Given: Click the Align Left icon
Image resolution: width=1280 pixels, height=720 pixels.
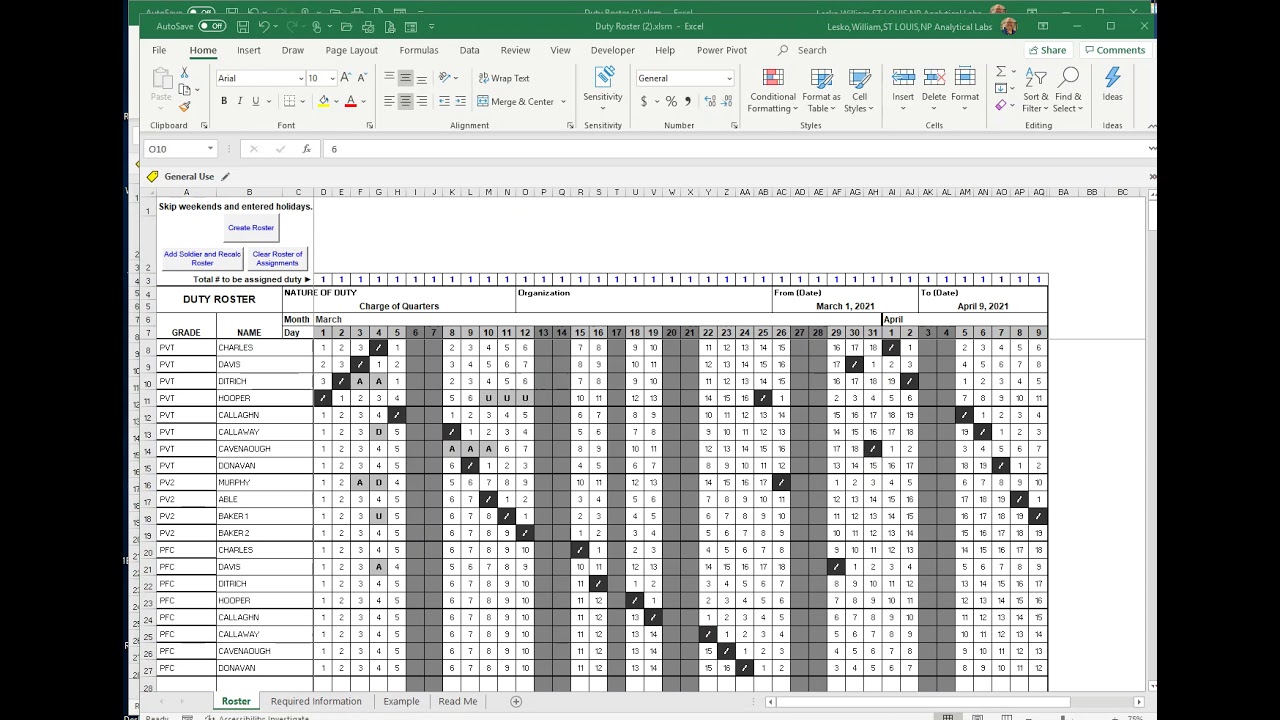Looking at the screenshot, I should (389, 101).
